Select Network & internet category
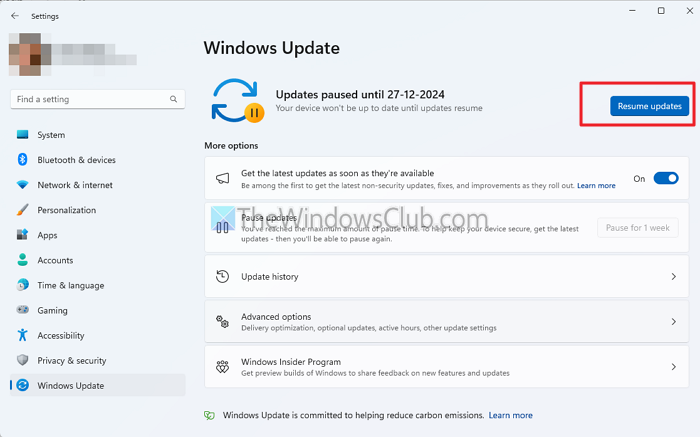Viewport: 700px width, 437px height. (97, 184)
